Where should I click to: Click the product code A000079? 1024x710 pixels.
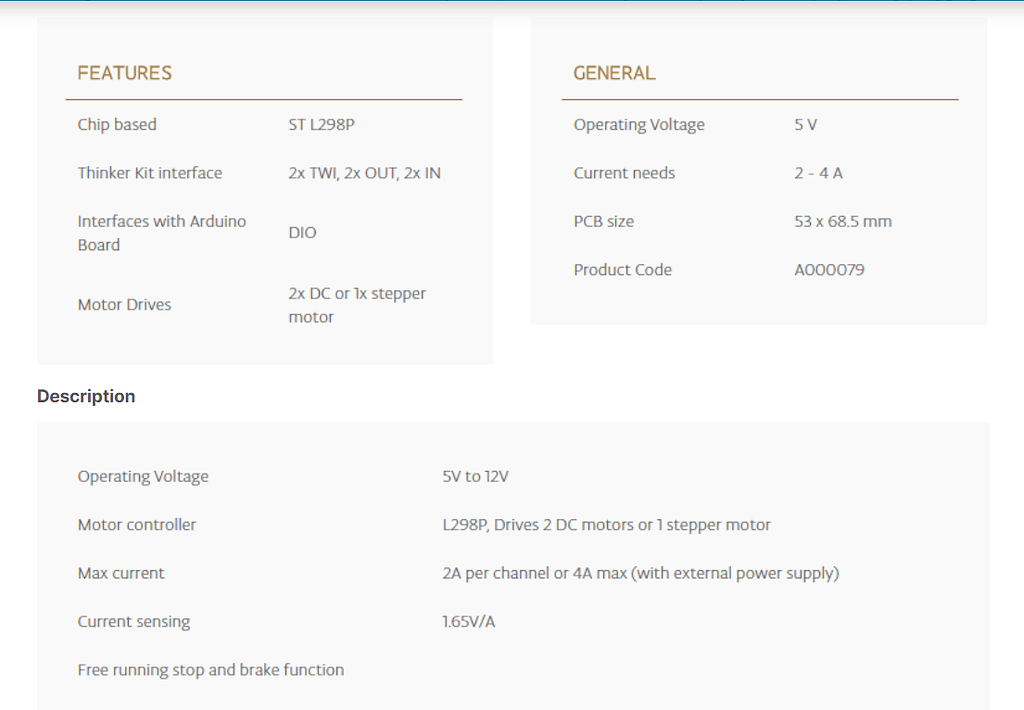pyautogui.click(x=829, y=270)
